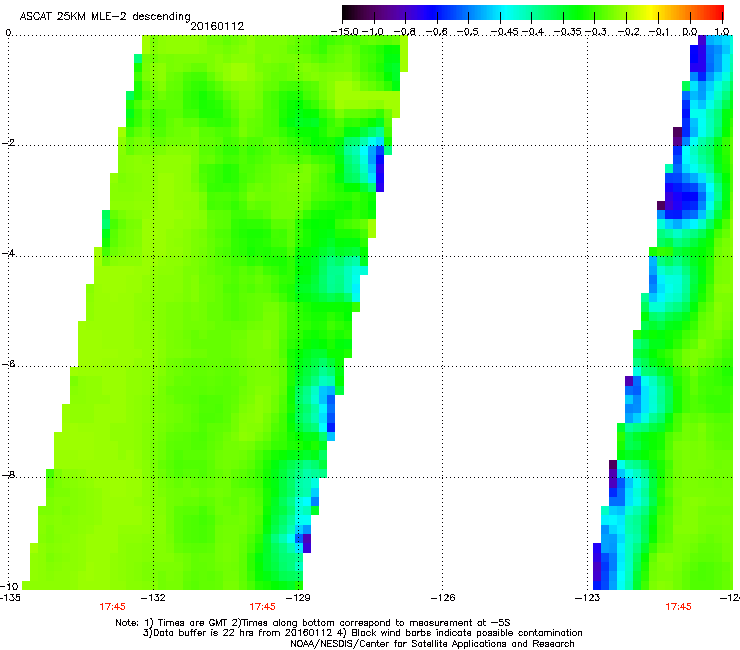Click the longitude label -126
Viewport: 740px width, 650px height.
coord(443,598)
